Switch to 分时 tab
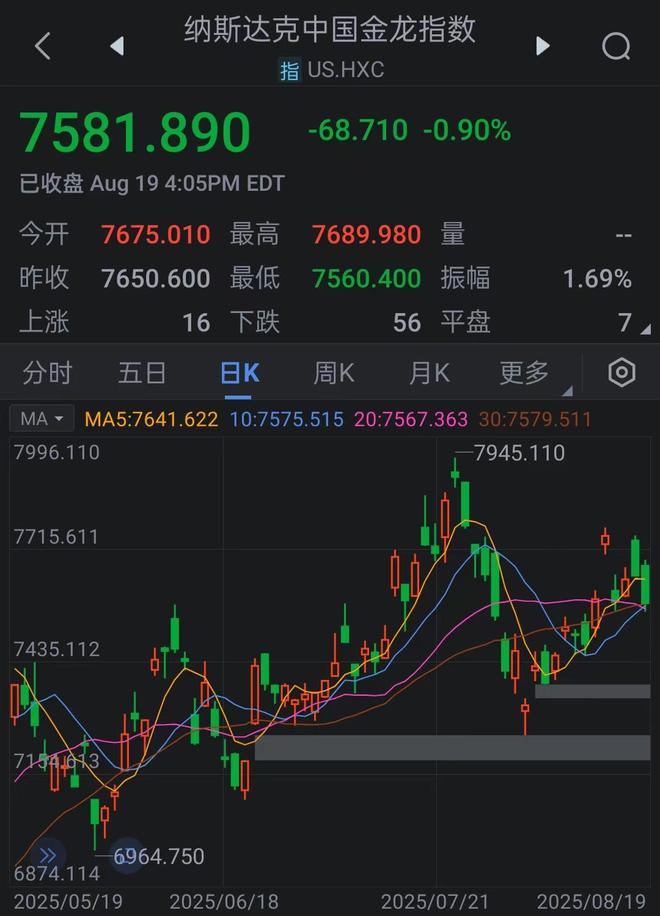The height and width of the screenshot is (916, 660). coord(47,373)
